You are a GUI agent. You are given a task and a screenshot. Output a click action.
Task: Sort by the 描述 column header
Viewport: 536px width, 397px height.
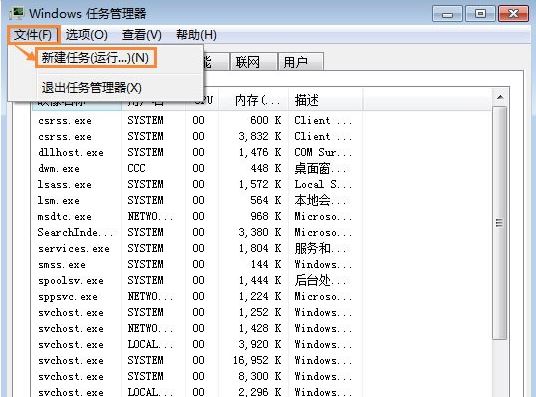coord(325,100)
